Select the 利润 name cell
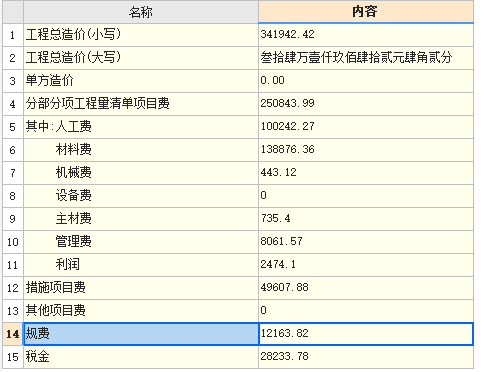 pos(141,265)
